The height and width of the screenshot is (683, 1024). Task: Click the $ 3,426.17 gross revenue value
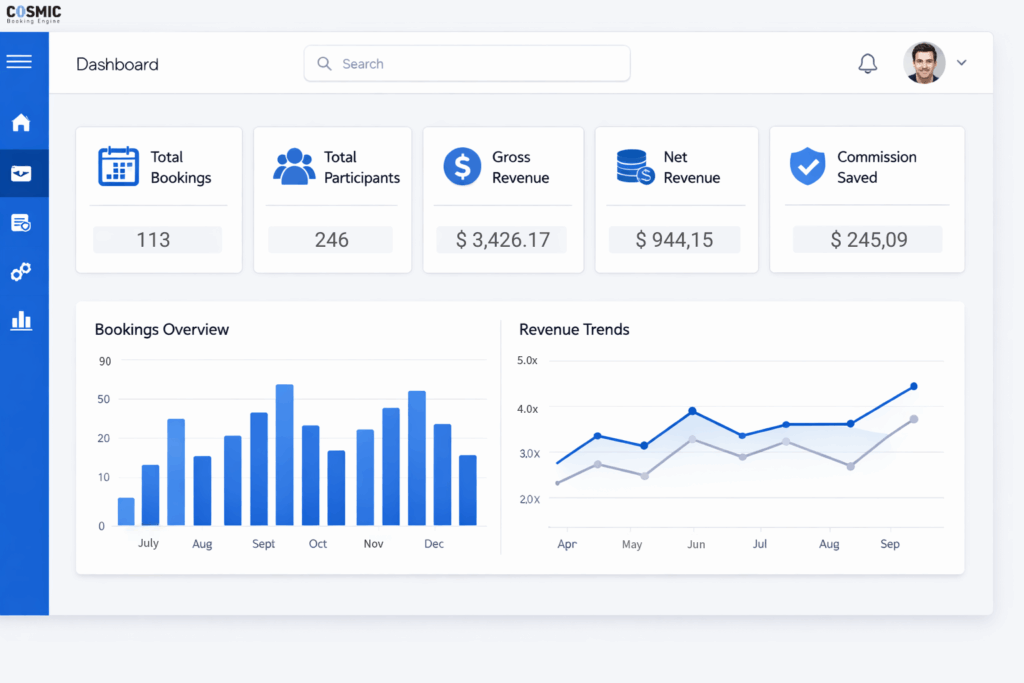[x=502, y=240]
